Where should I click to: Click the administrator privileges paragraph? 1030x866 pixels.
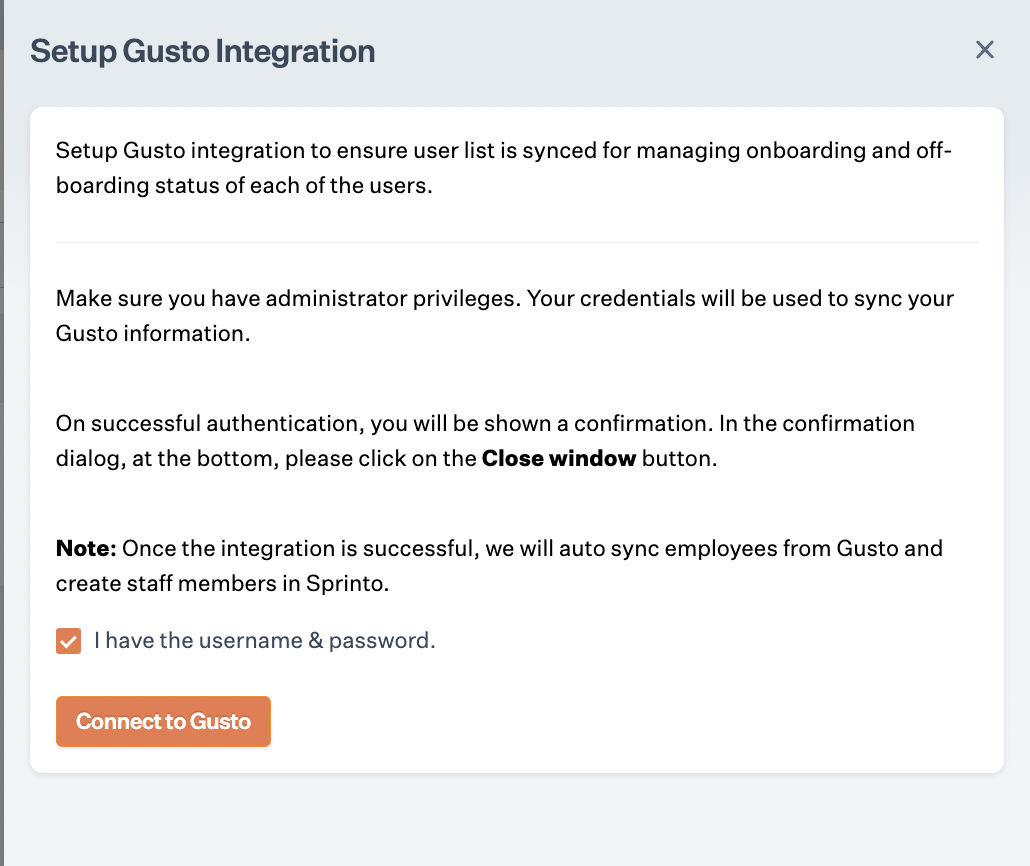click(x=504, y=316)
